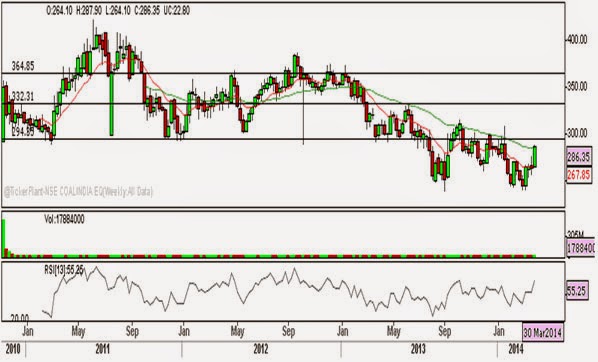Click the tall first volume bar
The height and width of the screenshot is (362, 598).
coord(3,238)
